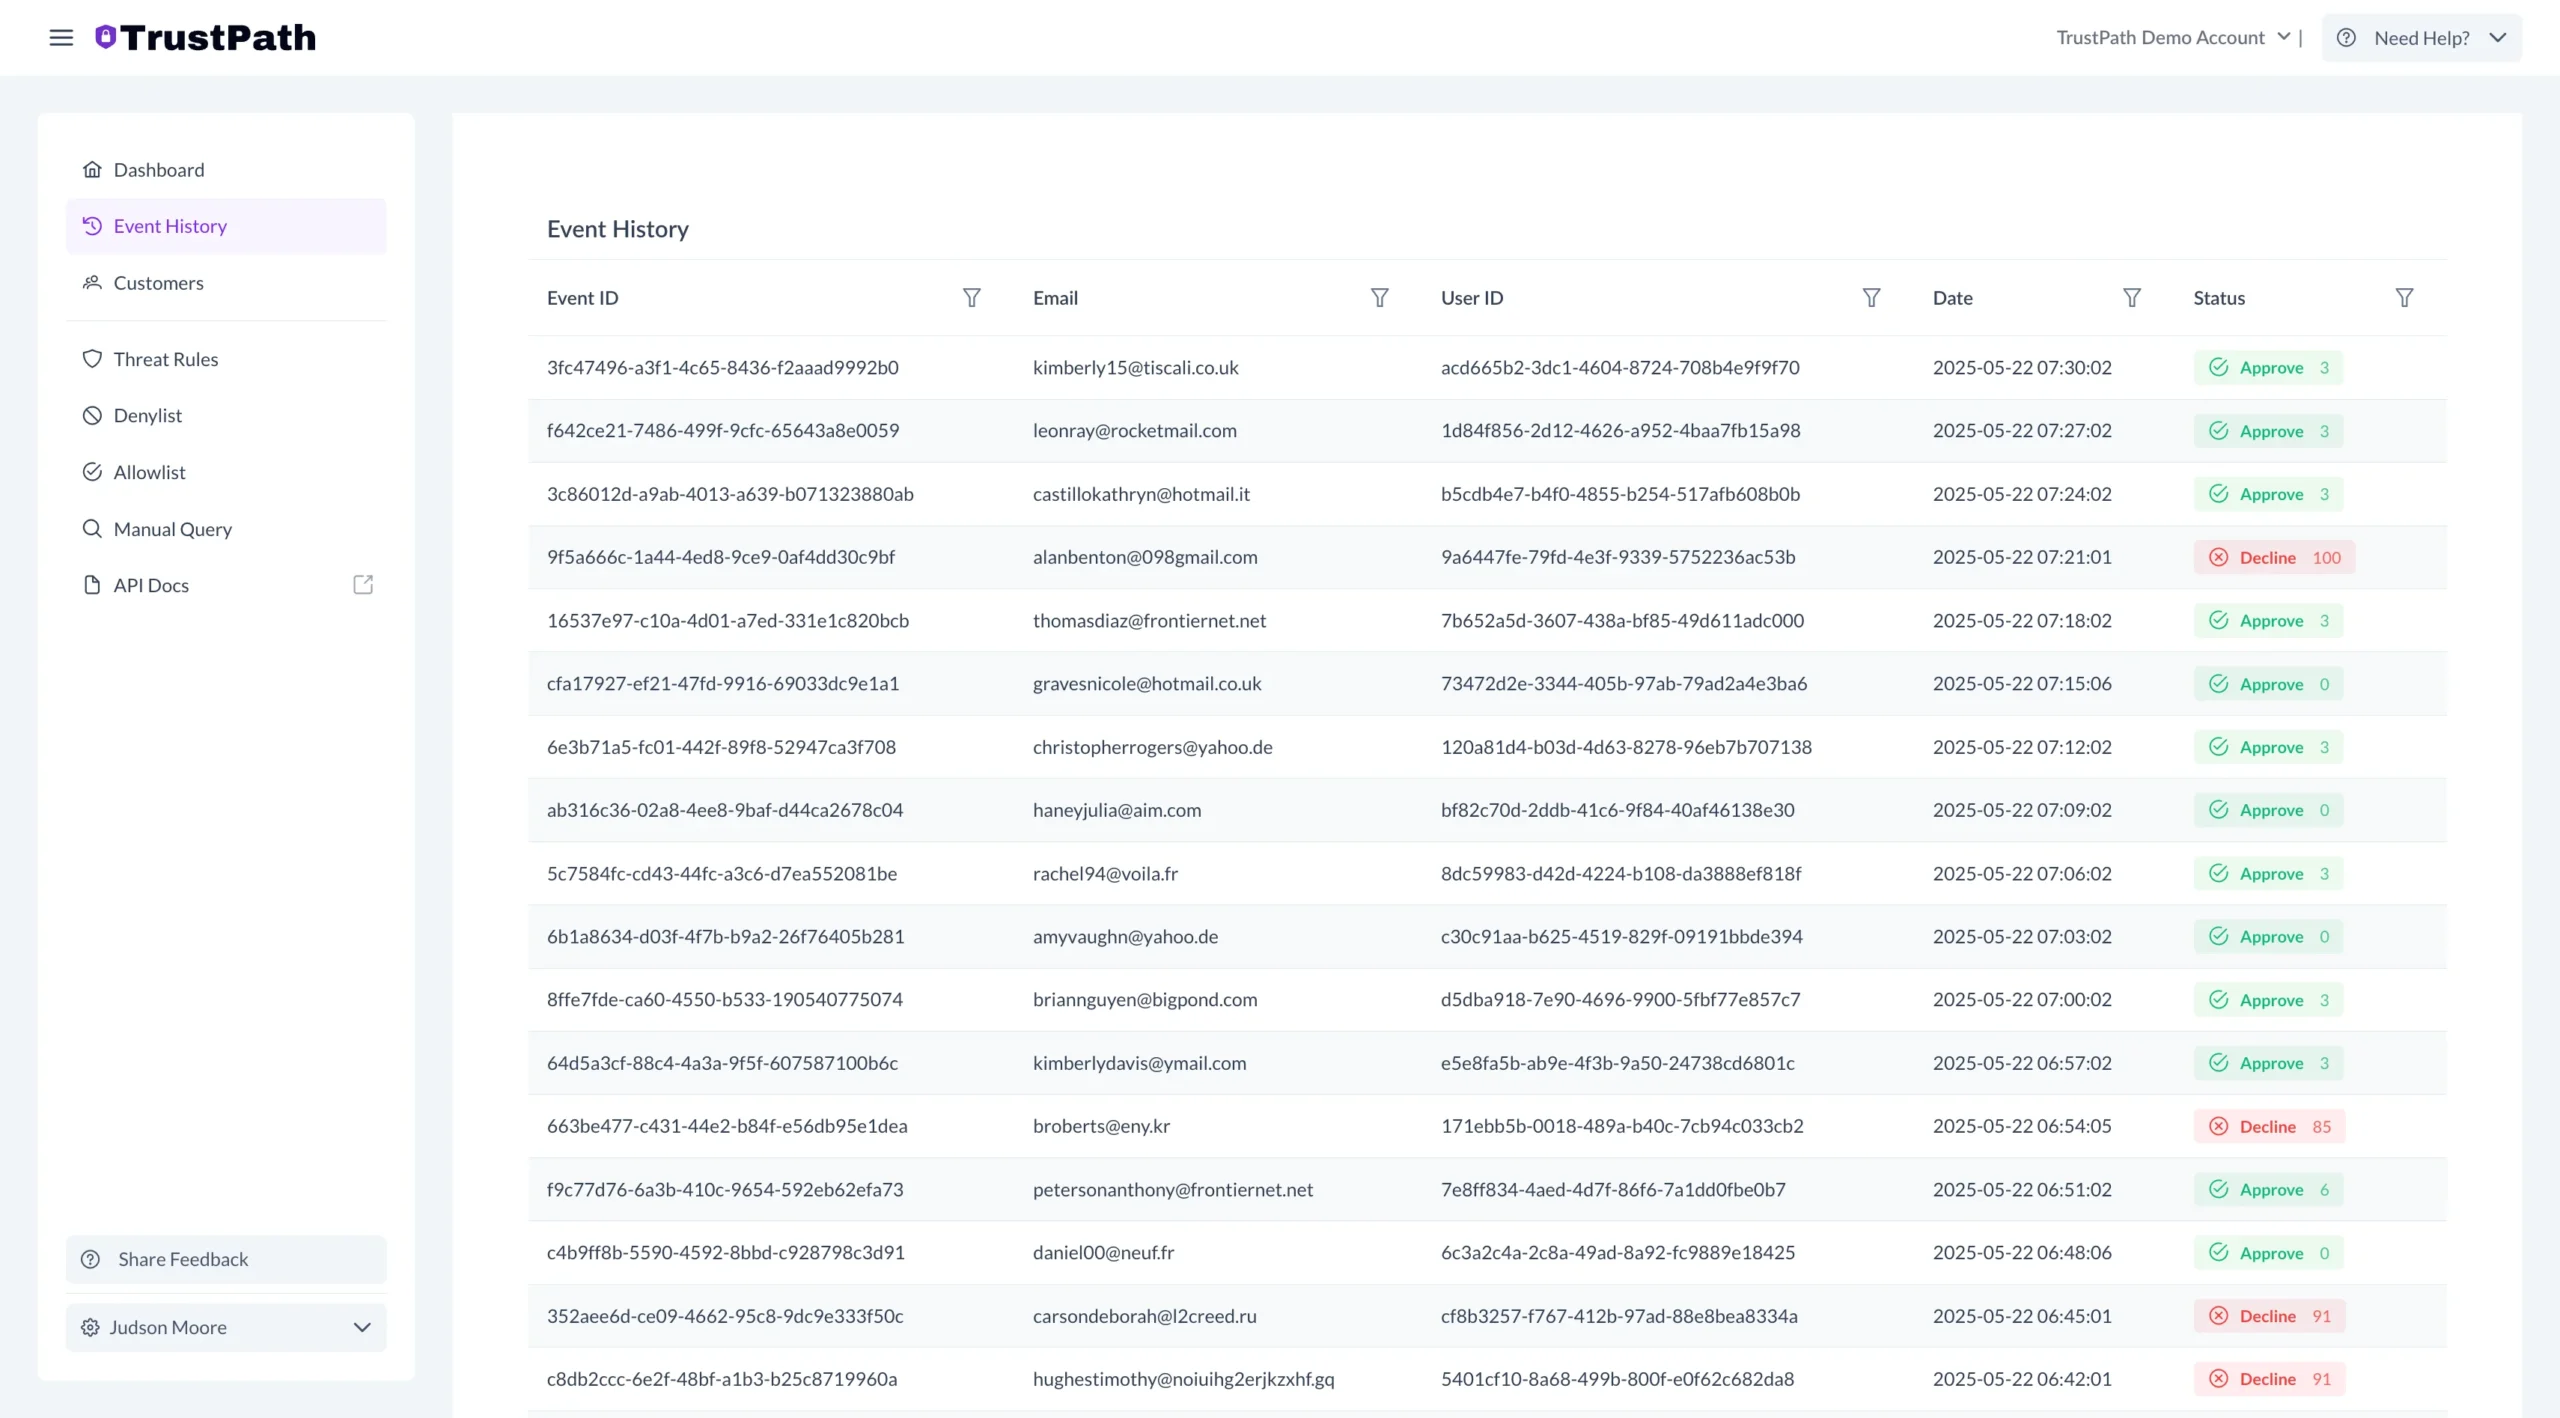Select the Dashboard home icon

tap(92, 169)
